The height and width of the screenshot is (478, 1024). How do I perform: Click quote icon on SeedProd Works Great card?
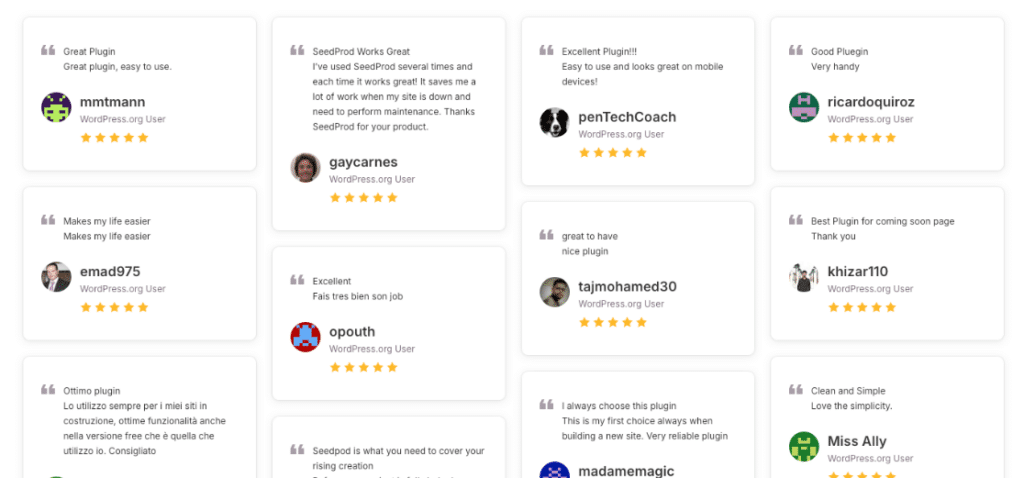[x=297, y=50]
